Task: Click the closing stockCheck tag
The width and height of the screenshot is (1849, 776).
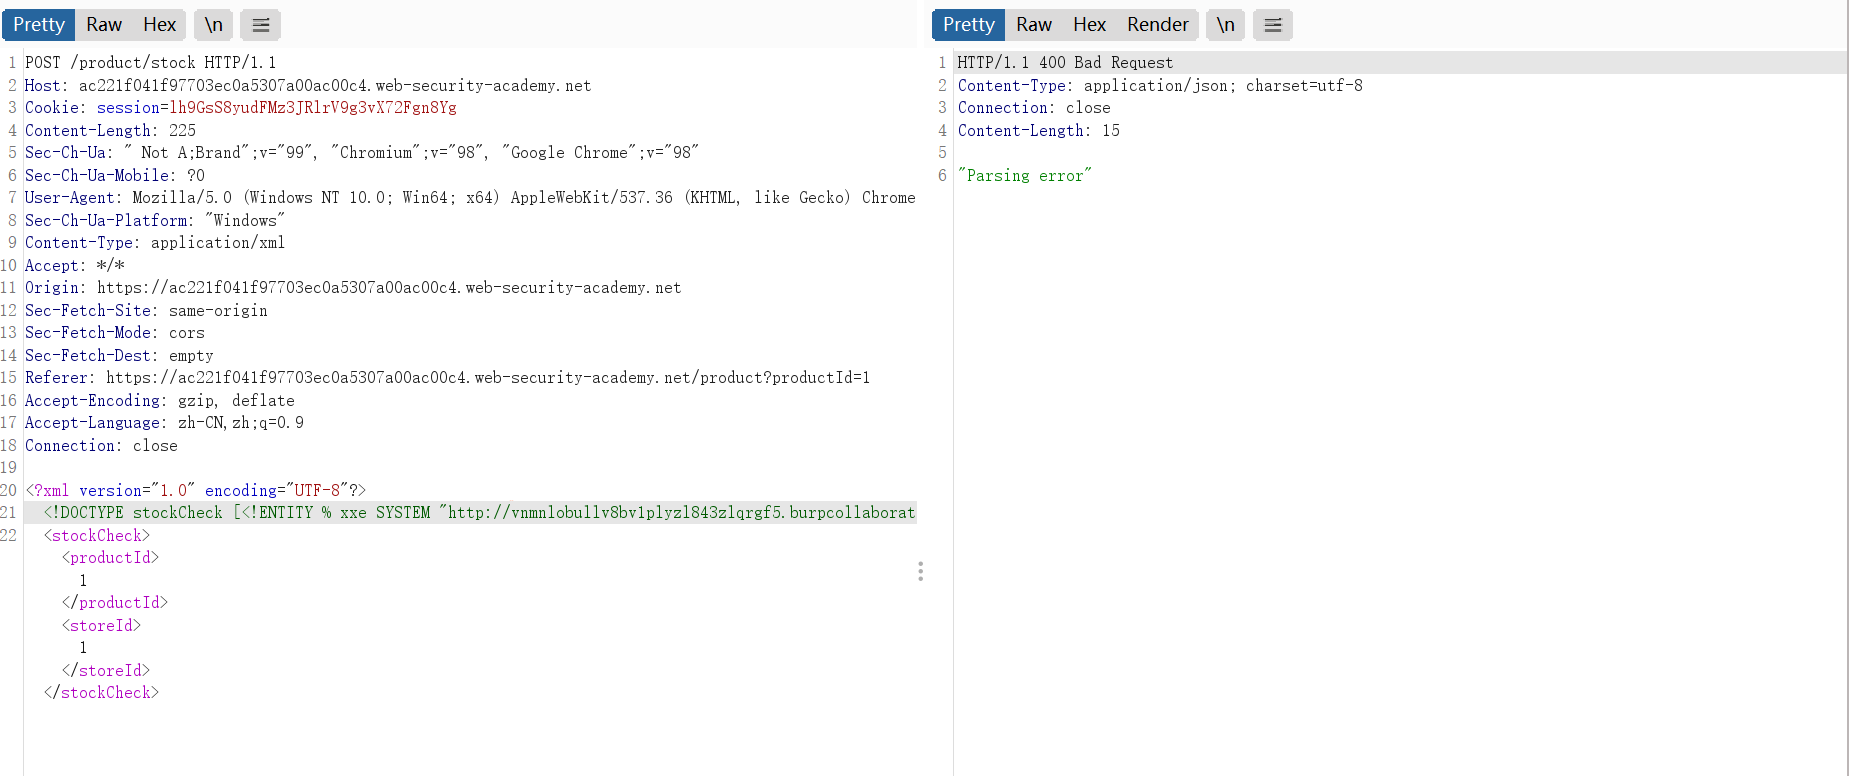Action: coord(101,692)
